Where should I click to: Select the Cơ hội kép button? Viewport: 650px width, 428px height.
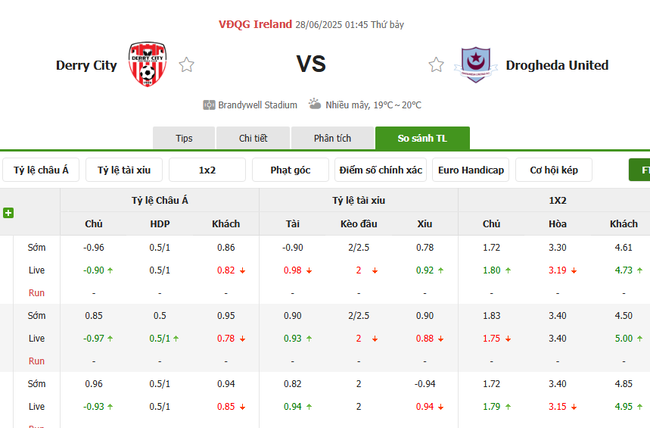click(x=554, y=170)
